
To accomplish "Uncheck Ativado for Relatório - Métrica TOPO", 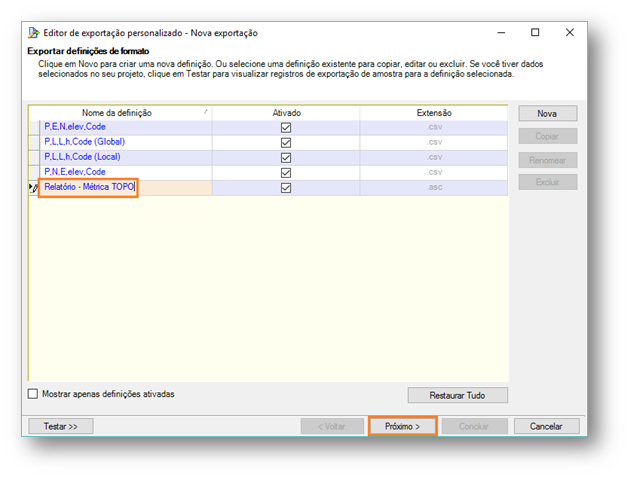I will pyautogui.click(x=286, y=188).
